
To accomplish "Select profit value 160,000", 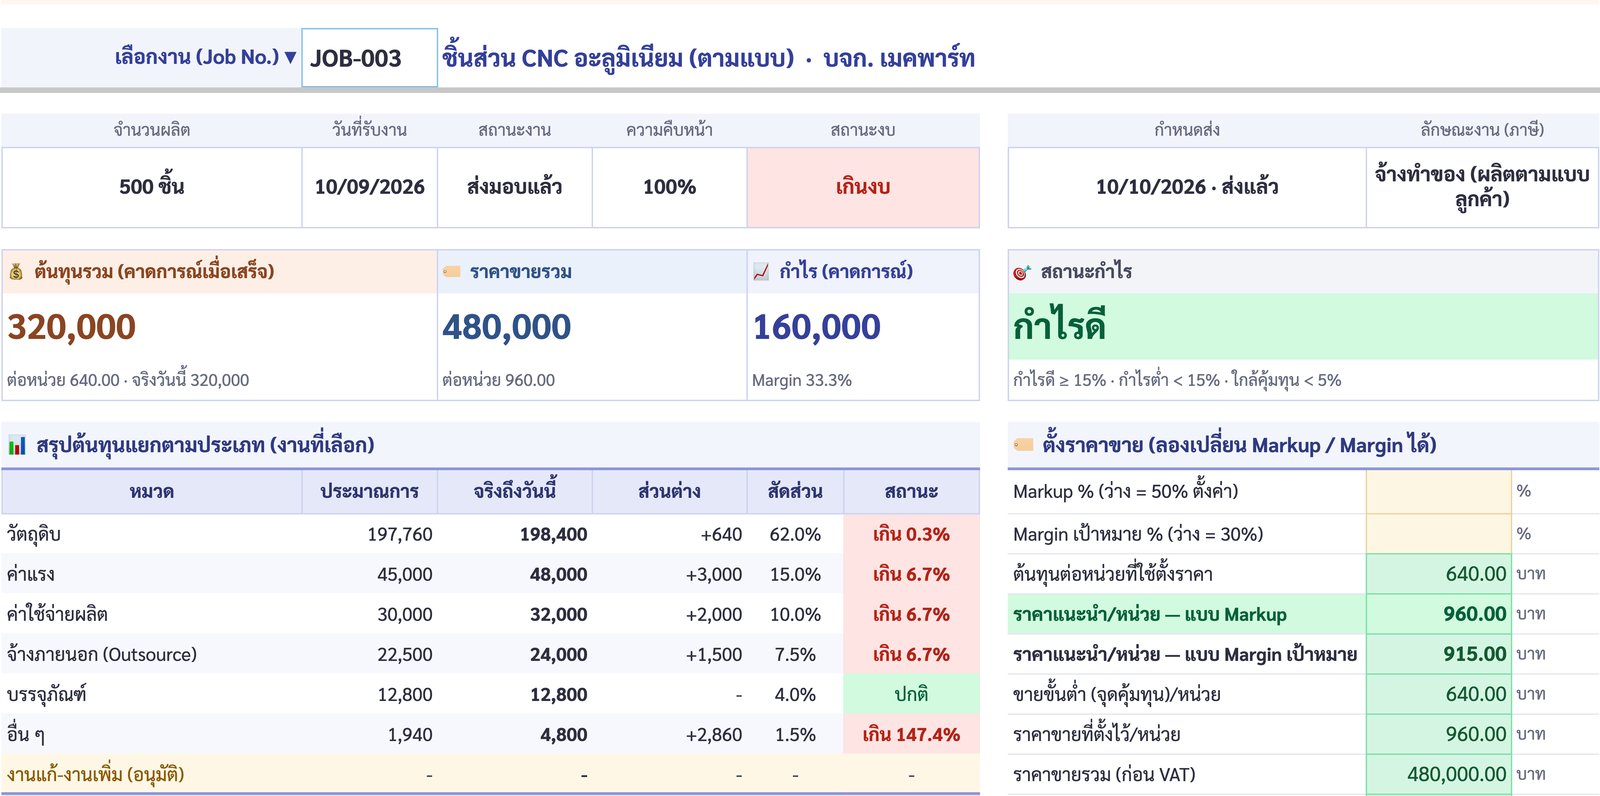I will click(x=817, y=327).
